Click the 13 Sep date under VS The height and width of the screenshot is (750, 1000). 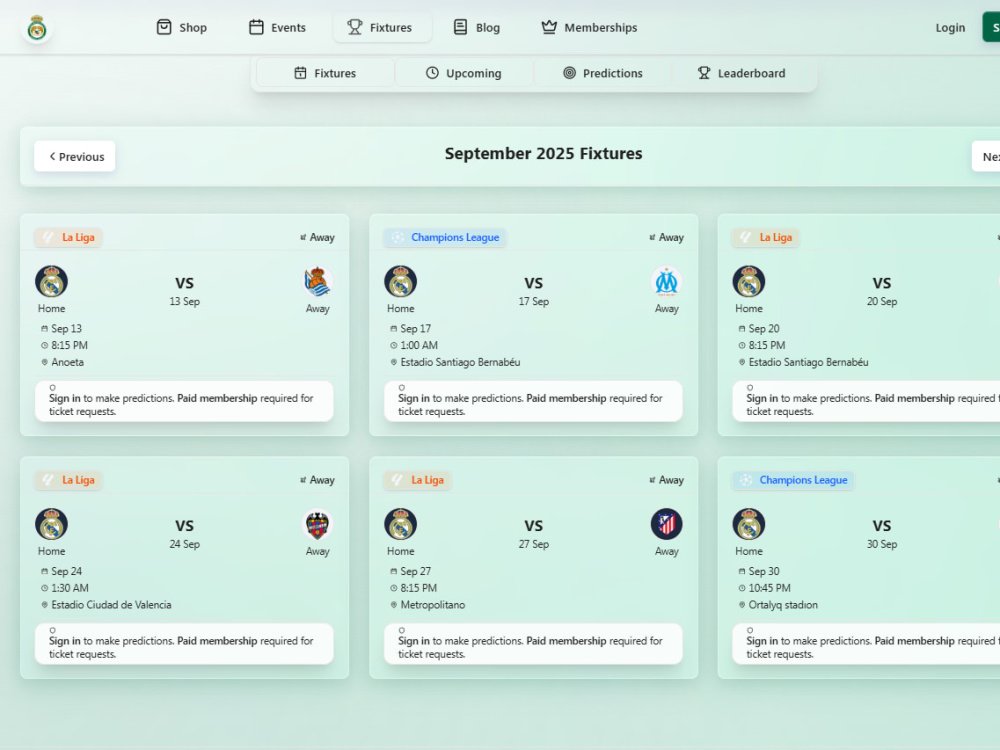pyautogui.click(x=184, y=301)
